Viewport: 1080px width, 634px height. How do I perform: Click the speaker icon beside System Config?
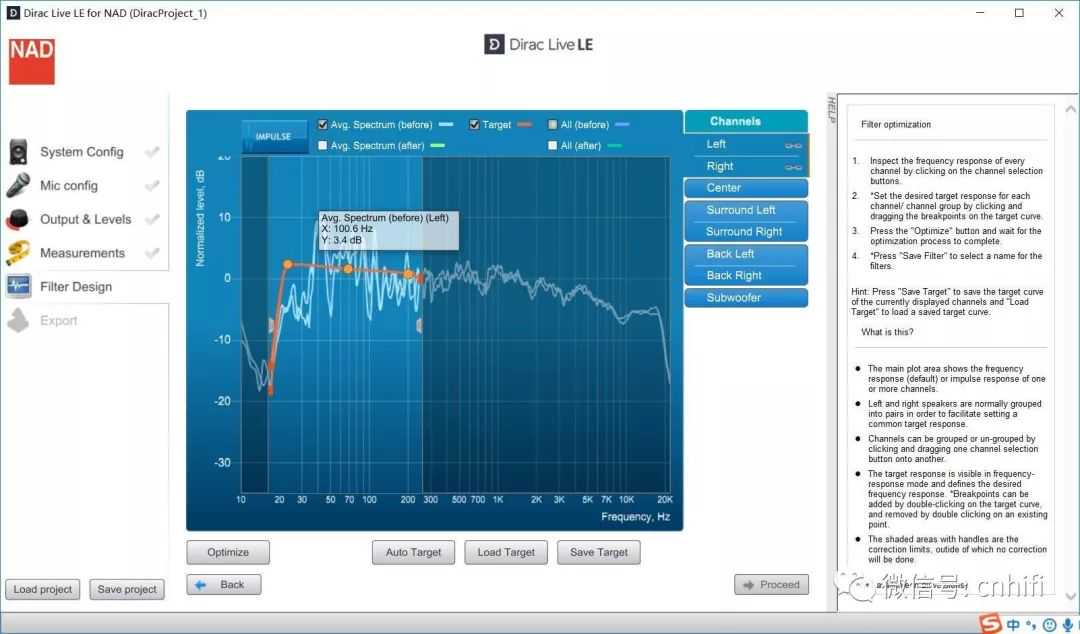point(19,152)
